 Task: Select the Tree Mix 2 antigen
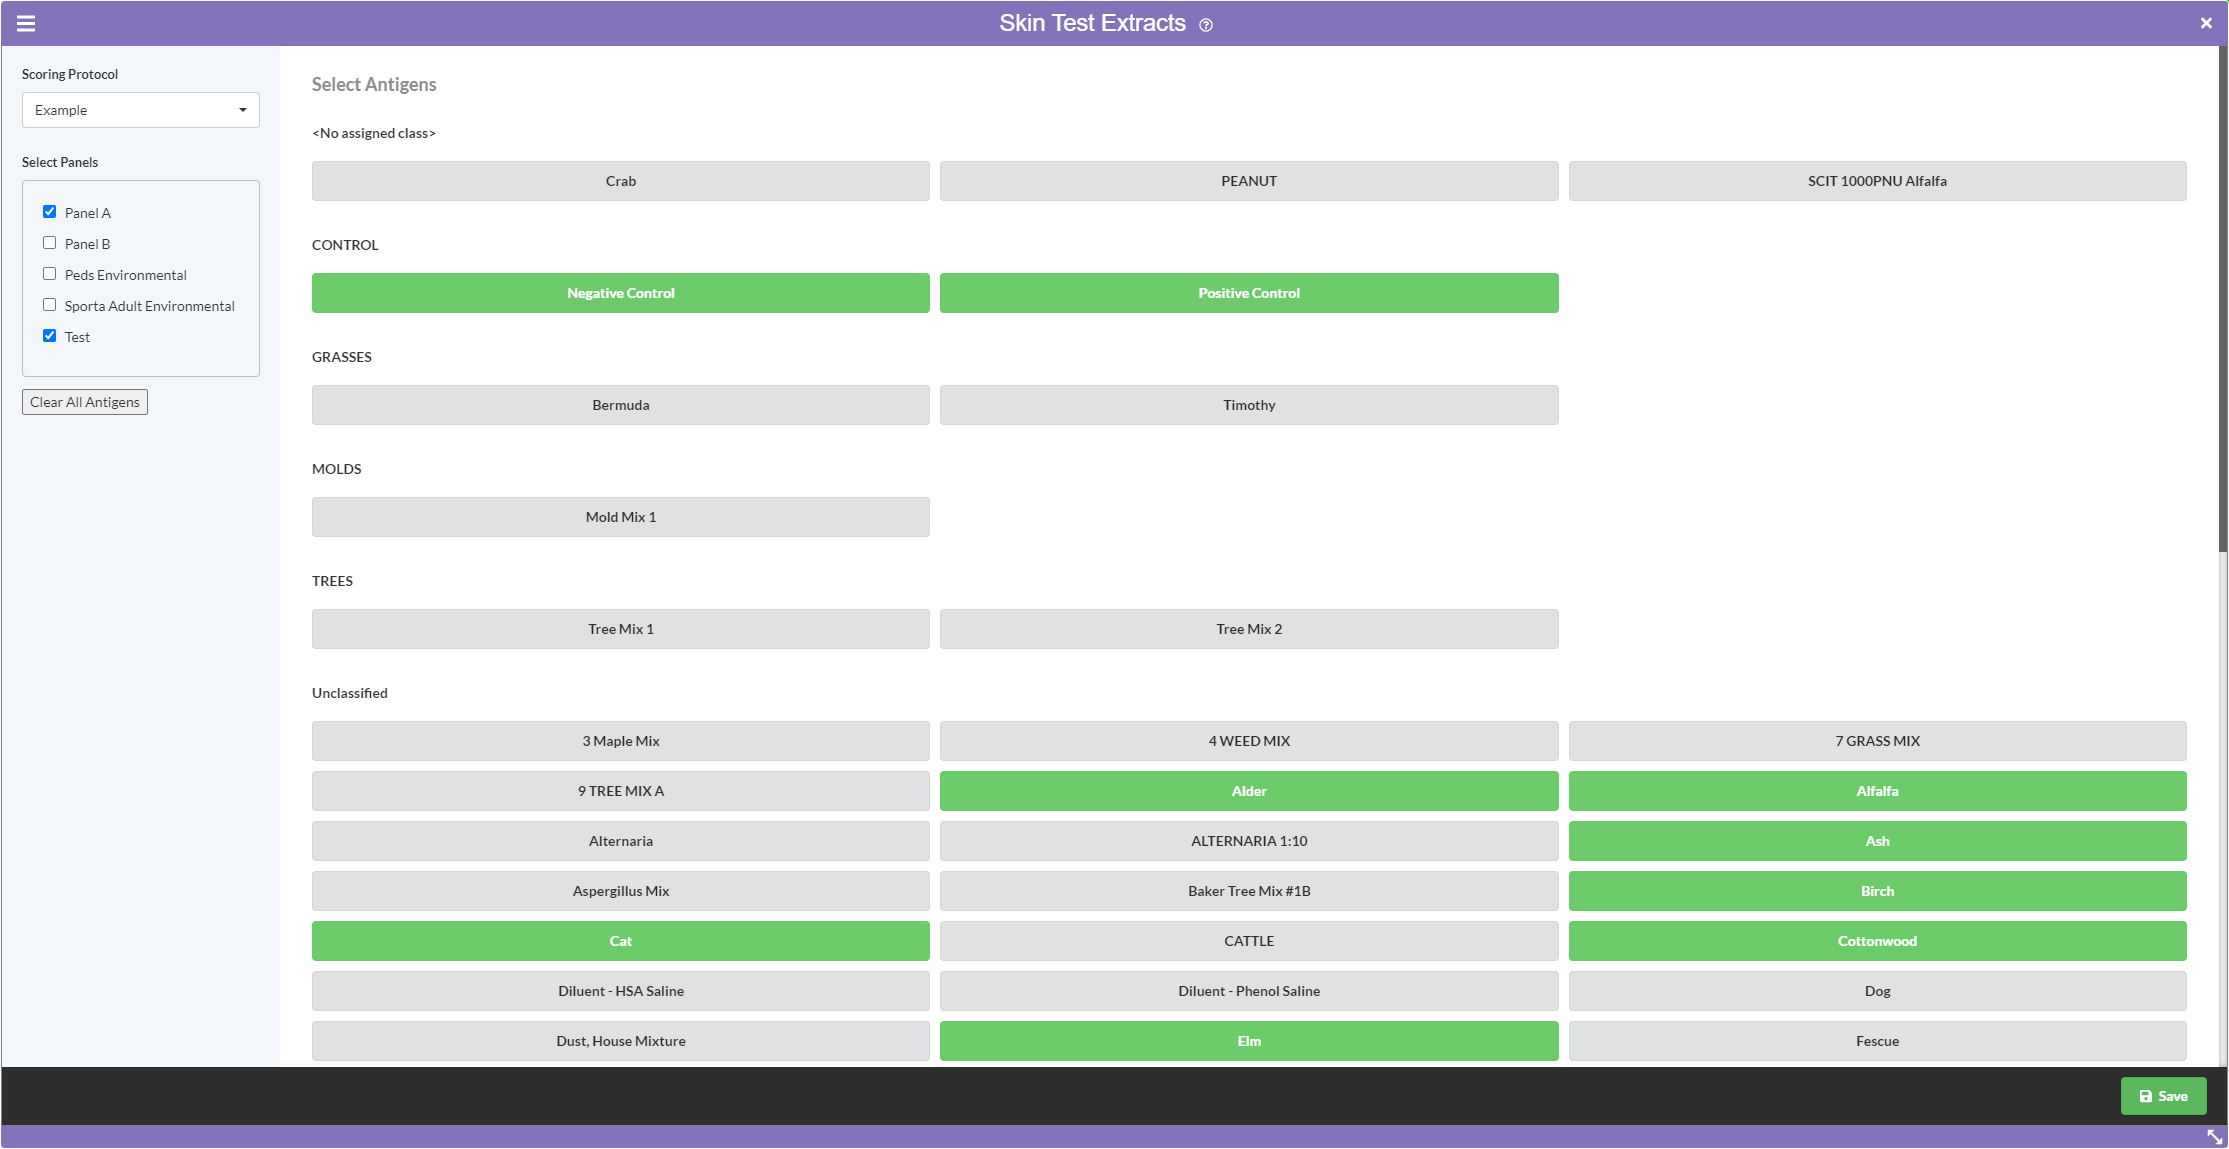pos(1248,629)
